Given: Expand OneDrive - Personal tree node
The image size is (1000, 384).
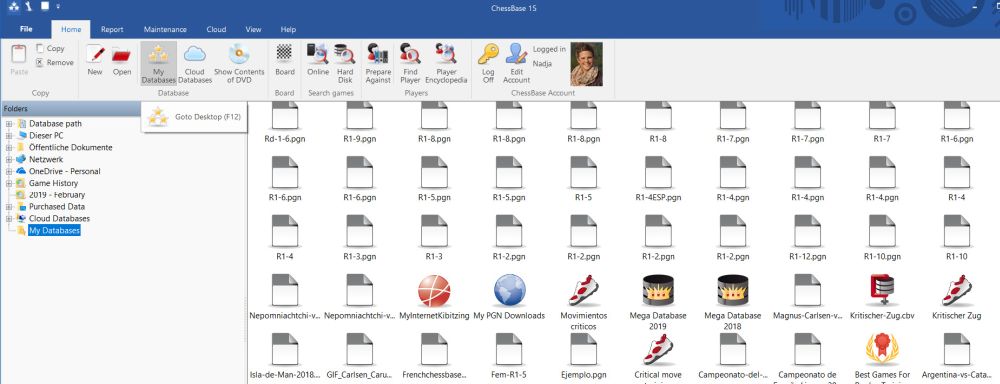Looking at the screenshot, I should point(9,171).
